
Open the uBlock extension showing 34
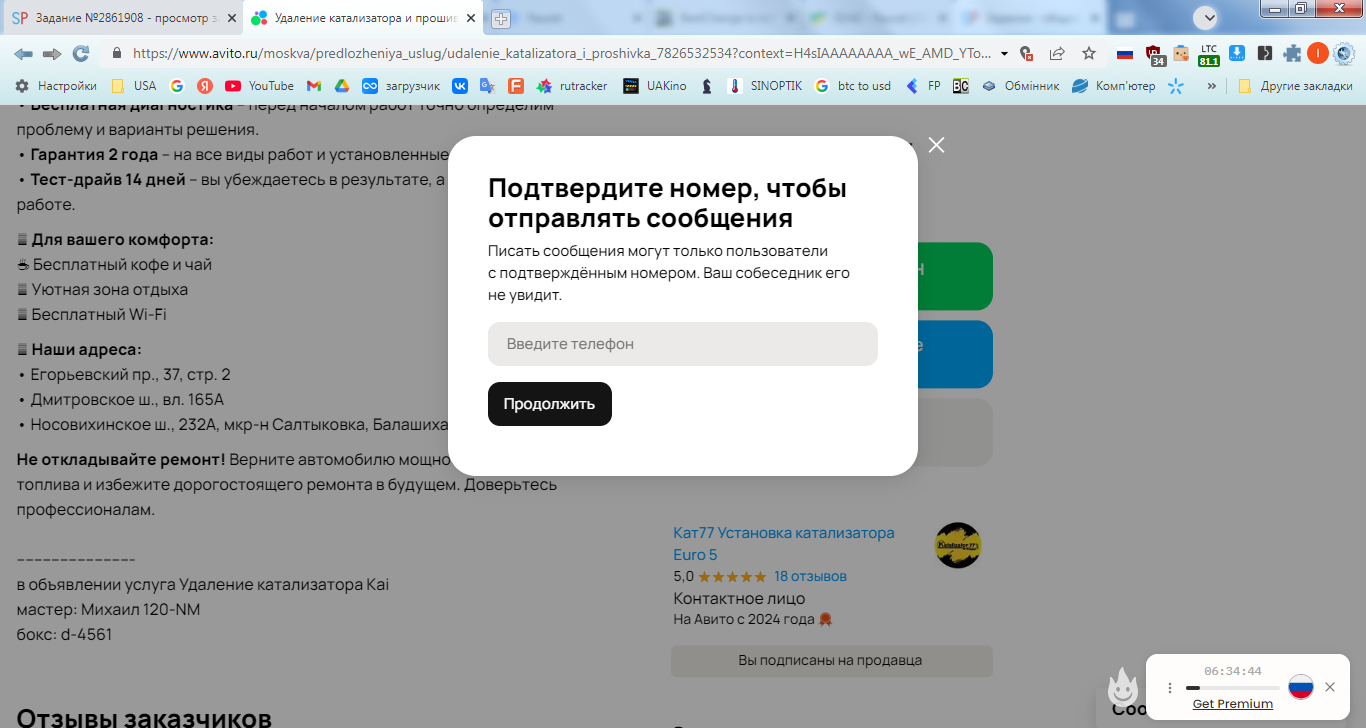[x=1155, y=55]
